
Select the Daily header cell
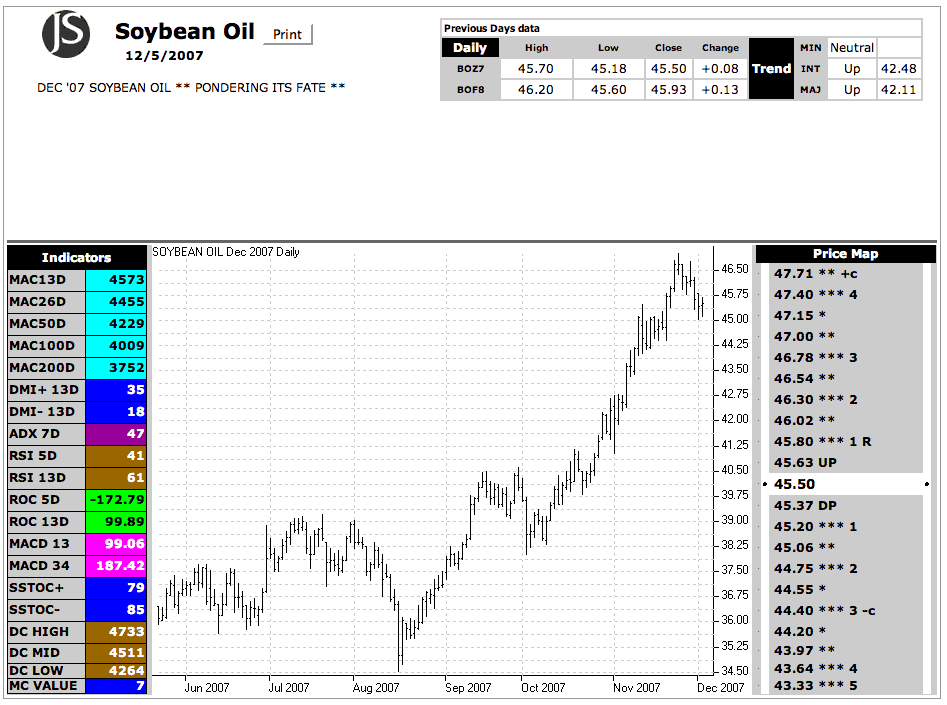pos(470,48)
